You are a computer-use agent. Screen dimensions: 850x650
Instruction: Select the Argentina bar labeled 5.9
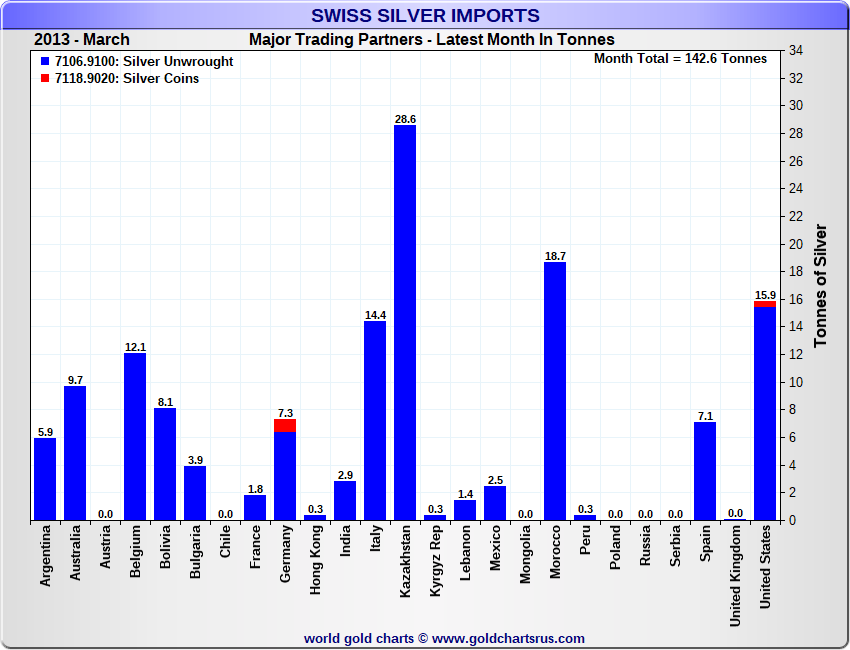[x=45, y=479]
